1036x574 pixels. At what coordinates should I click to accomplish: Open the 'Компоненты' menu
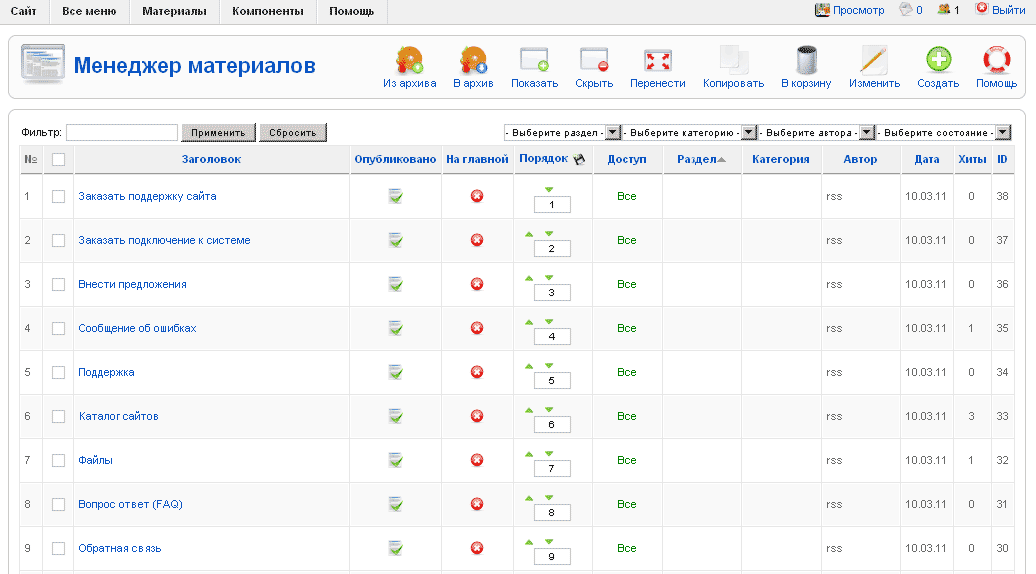(x=267, y=11)
